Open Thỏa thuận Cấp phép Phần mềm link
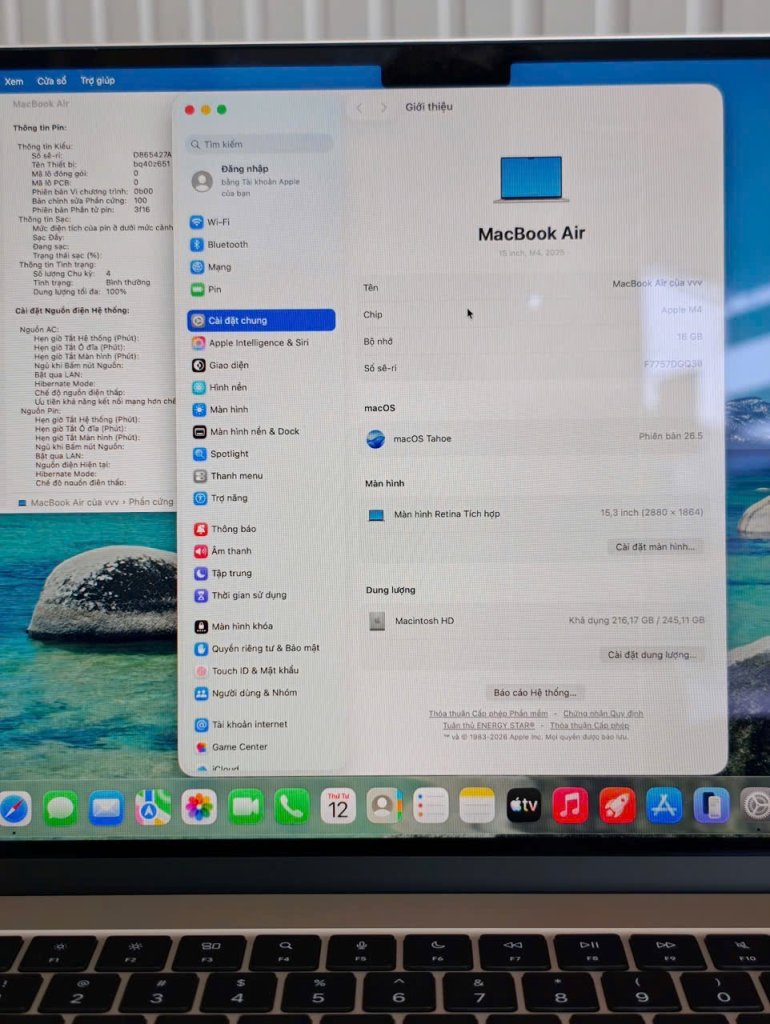The height and width of the screenshot is (1024, 770). click(488, 714)
